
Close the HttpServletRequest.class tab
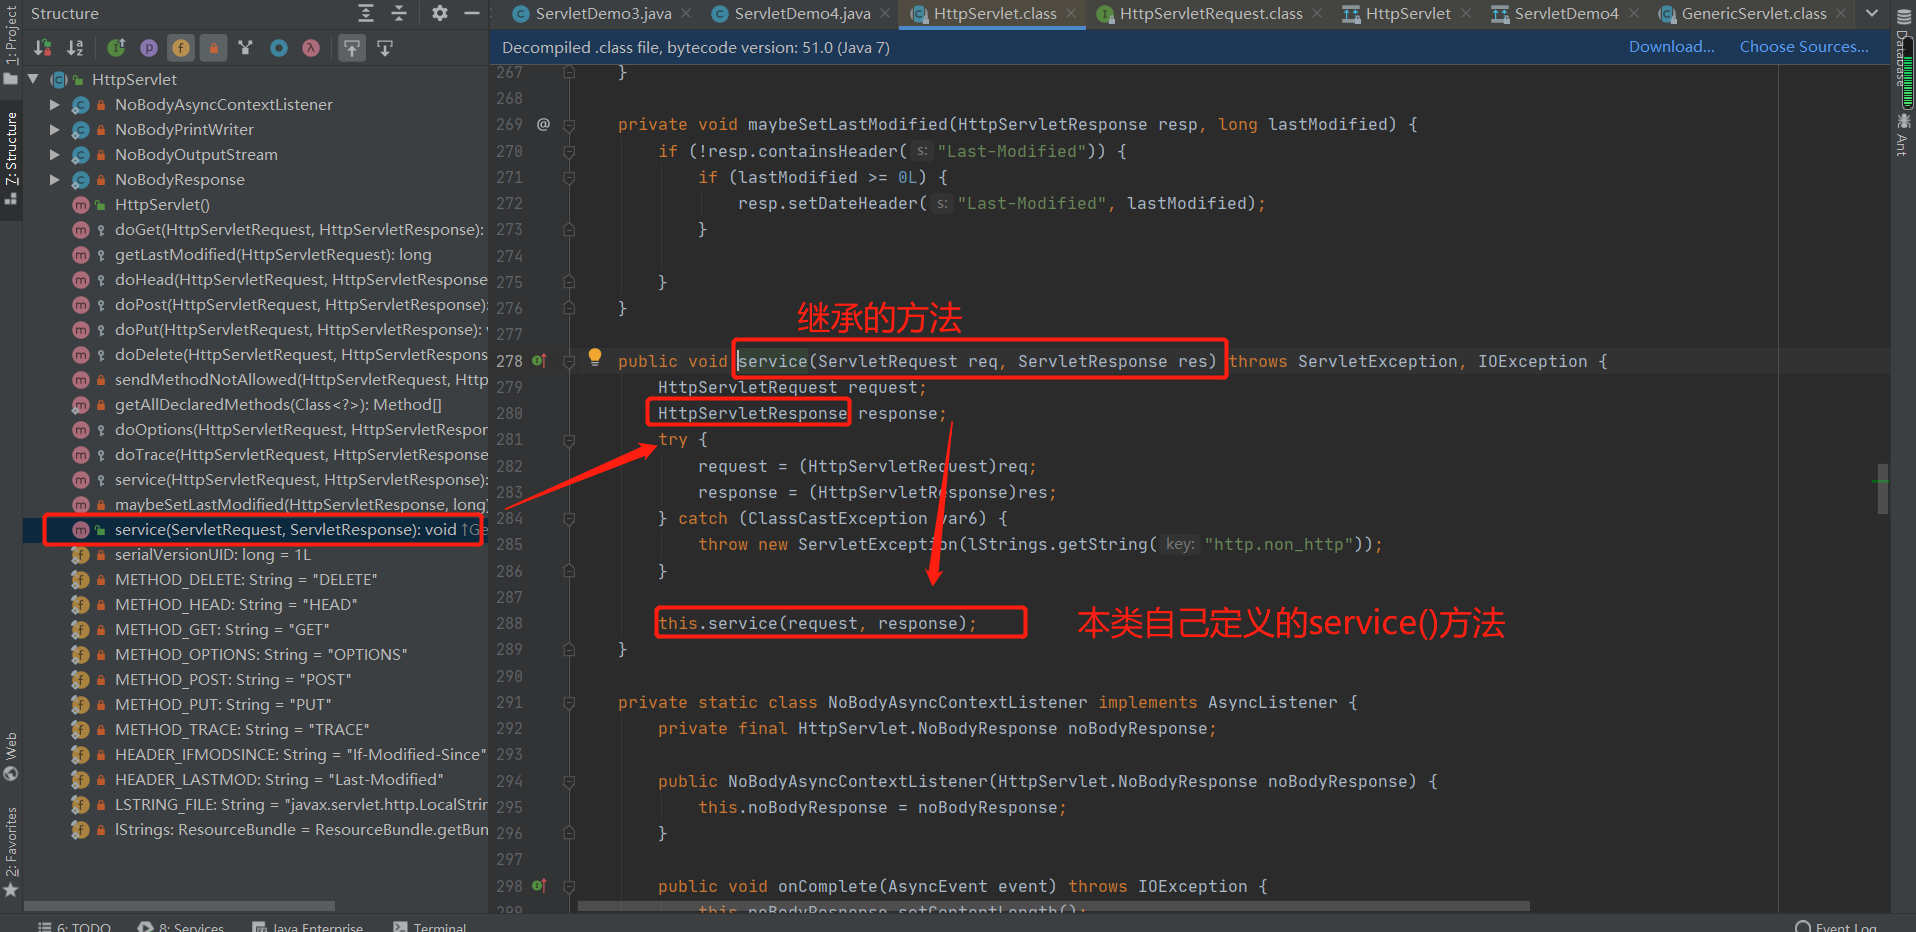[1317, 13]
